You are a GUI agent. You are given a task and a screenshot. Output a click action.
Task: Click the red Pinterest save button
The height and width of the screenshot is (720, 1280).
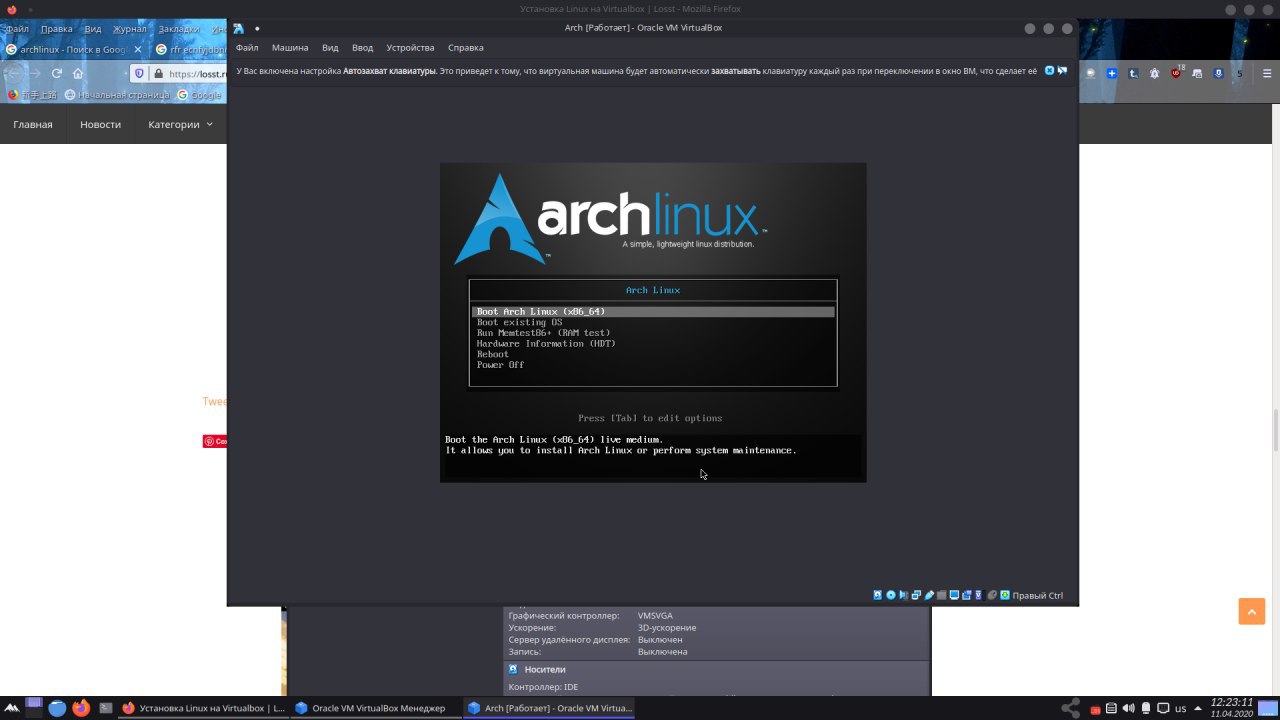coord(214,441)
